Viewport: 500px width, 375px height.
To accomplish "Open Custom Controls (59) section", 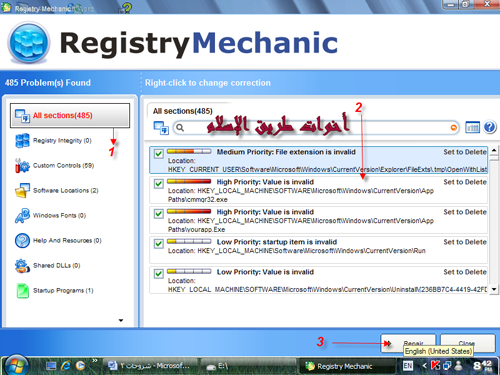I will pyautogui.click(x=63, y=165).
